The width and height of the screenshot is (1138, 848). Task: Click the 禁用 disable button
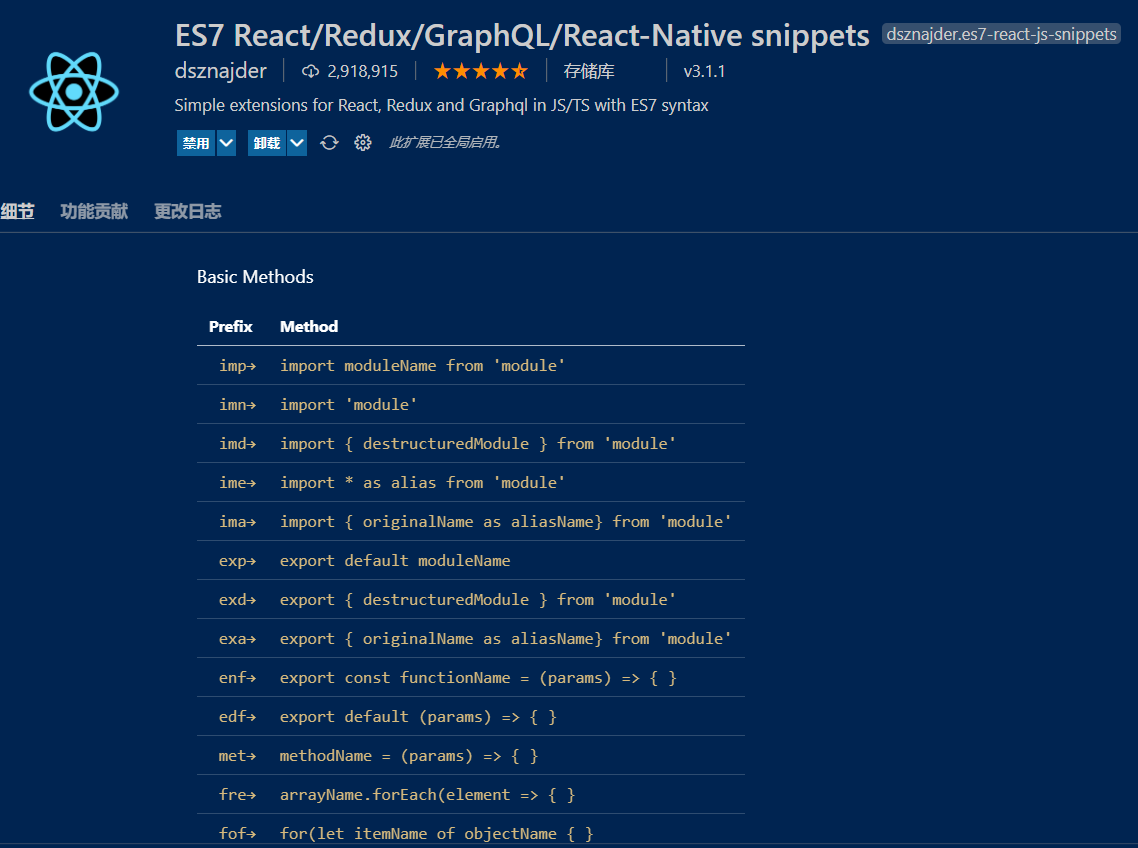(x=196, y=143)
